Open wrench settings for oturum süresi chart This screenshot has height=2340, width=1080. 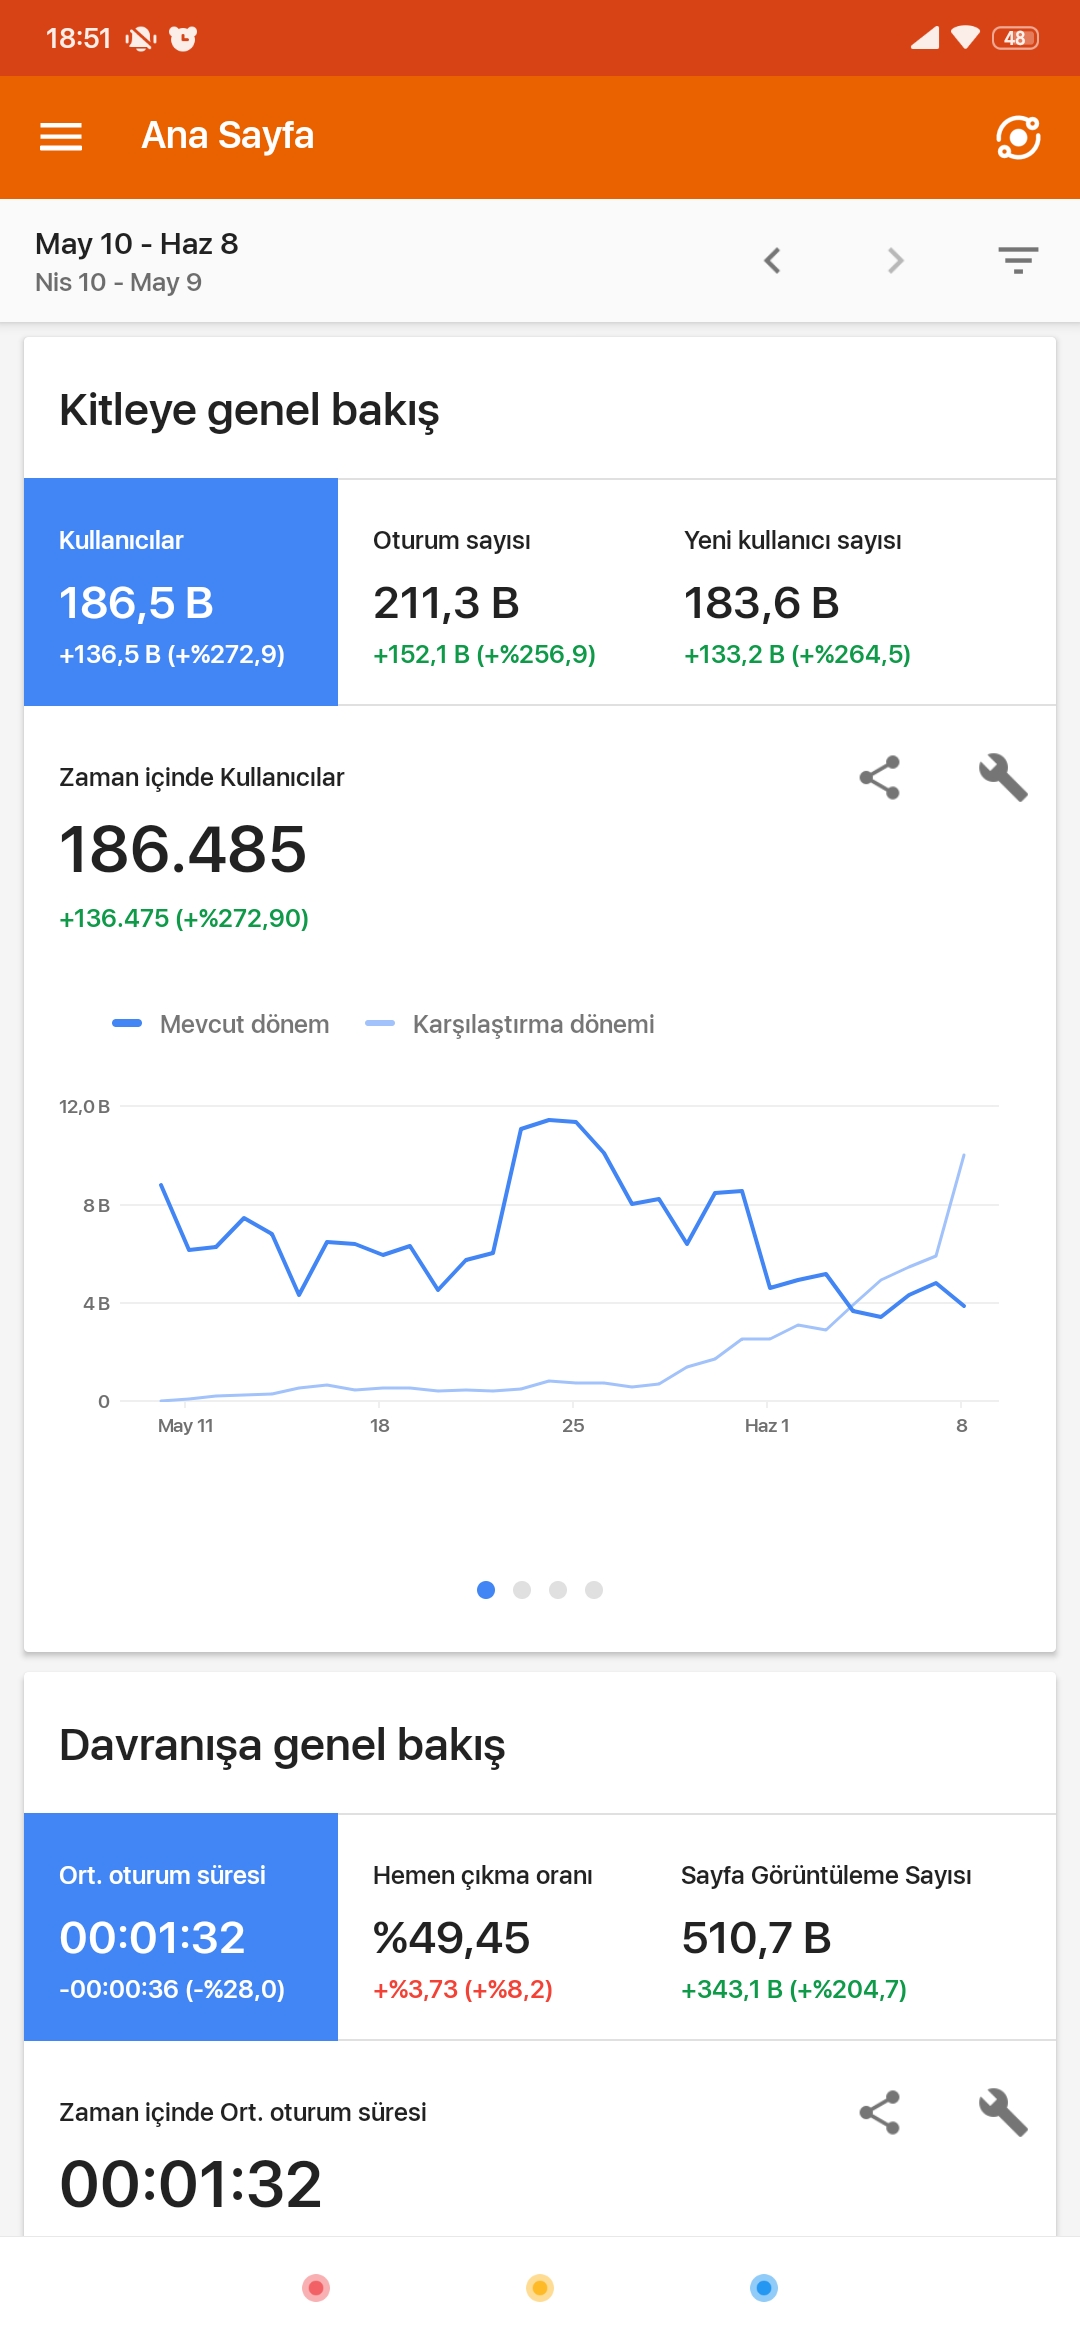pos(1003,2113)
